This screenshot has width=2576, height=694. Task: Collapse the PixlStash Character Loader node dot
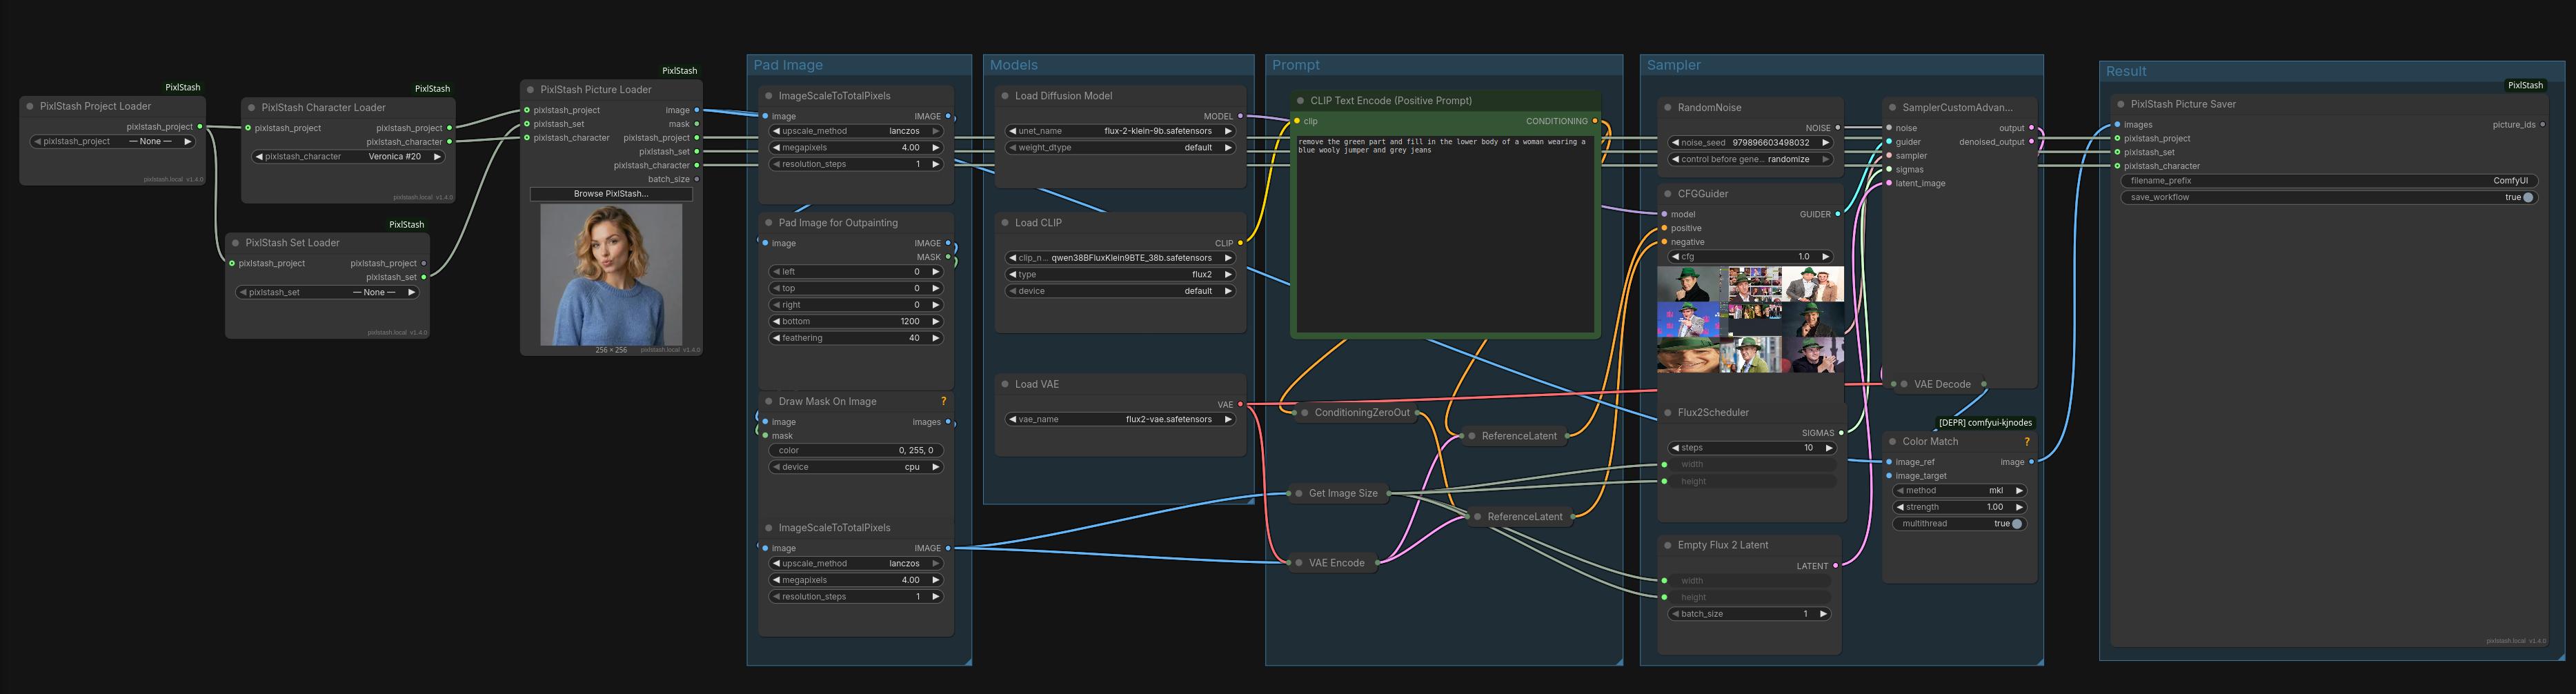(x=251, y=107)
